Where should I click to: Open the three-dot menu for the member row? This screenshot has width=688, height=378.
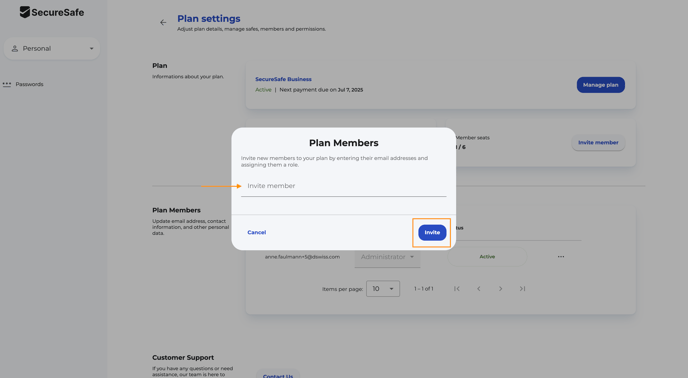pos(561,257)
